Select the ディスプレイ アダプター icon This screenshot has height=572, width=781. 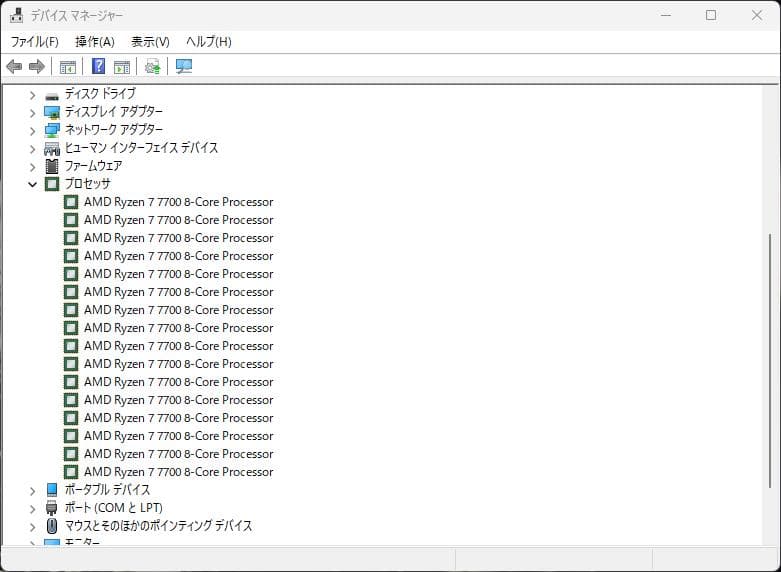click(52, 113)
